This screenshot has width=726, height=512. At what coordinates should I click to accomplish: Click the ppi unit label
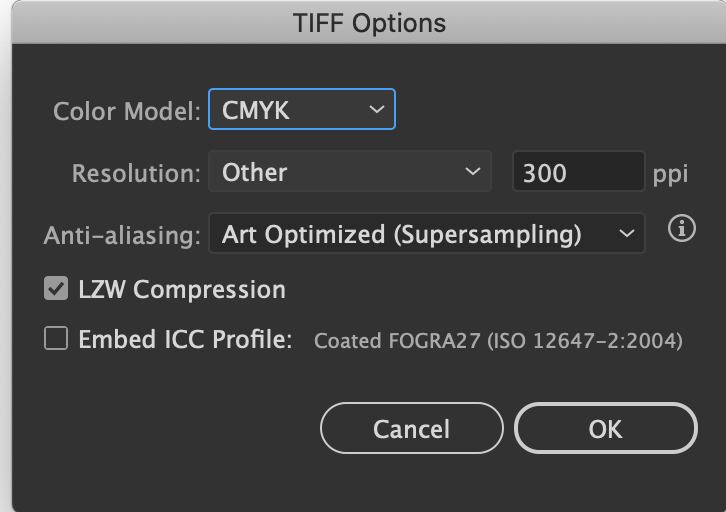[x=671, y=173]
